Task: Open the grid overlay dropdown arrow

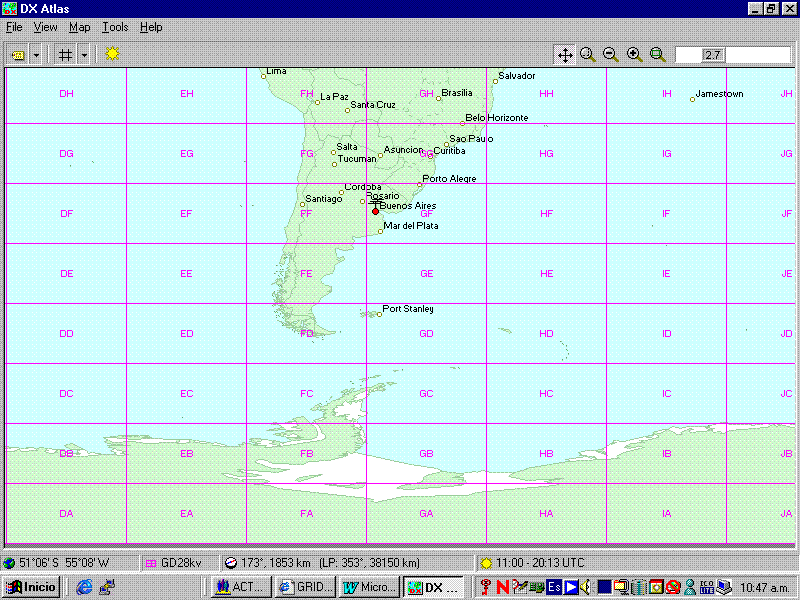Action: click(84, 55)
